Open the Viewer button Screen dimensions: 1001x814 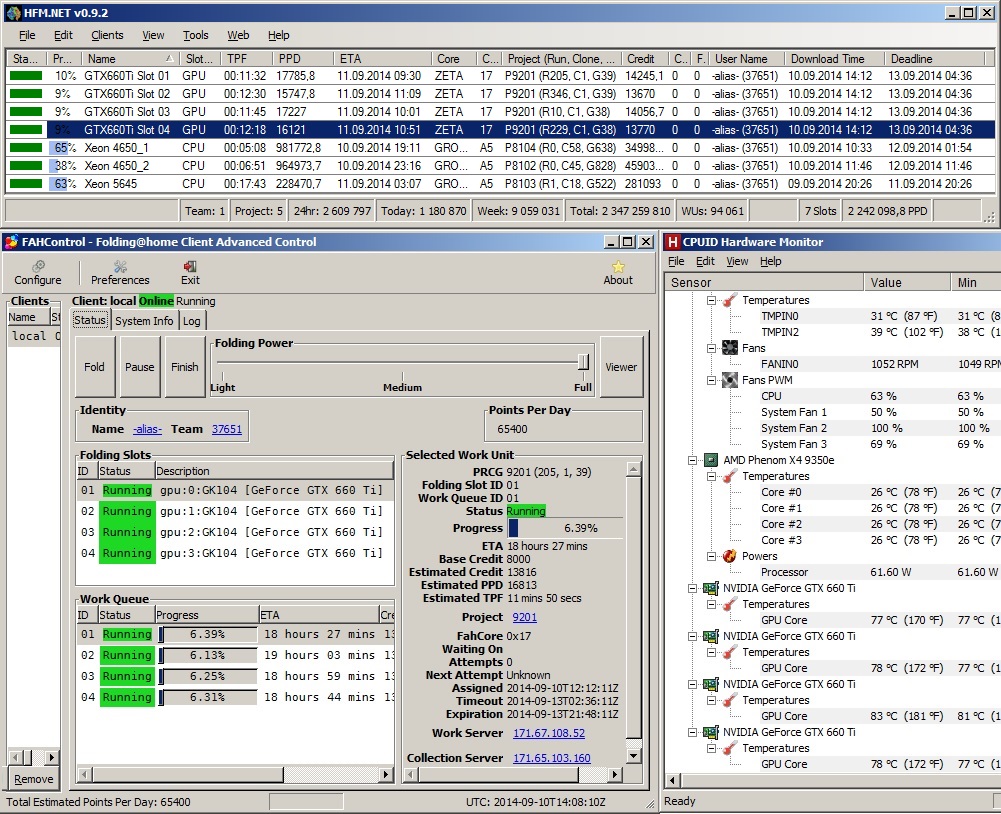coord(621,367)
